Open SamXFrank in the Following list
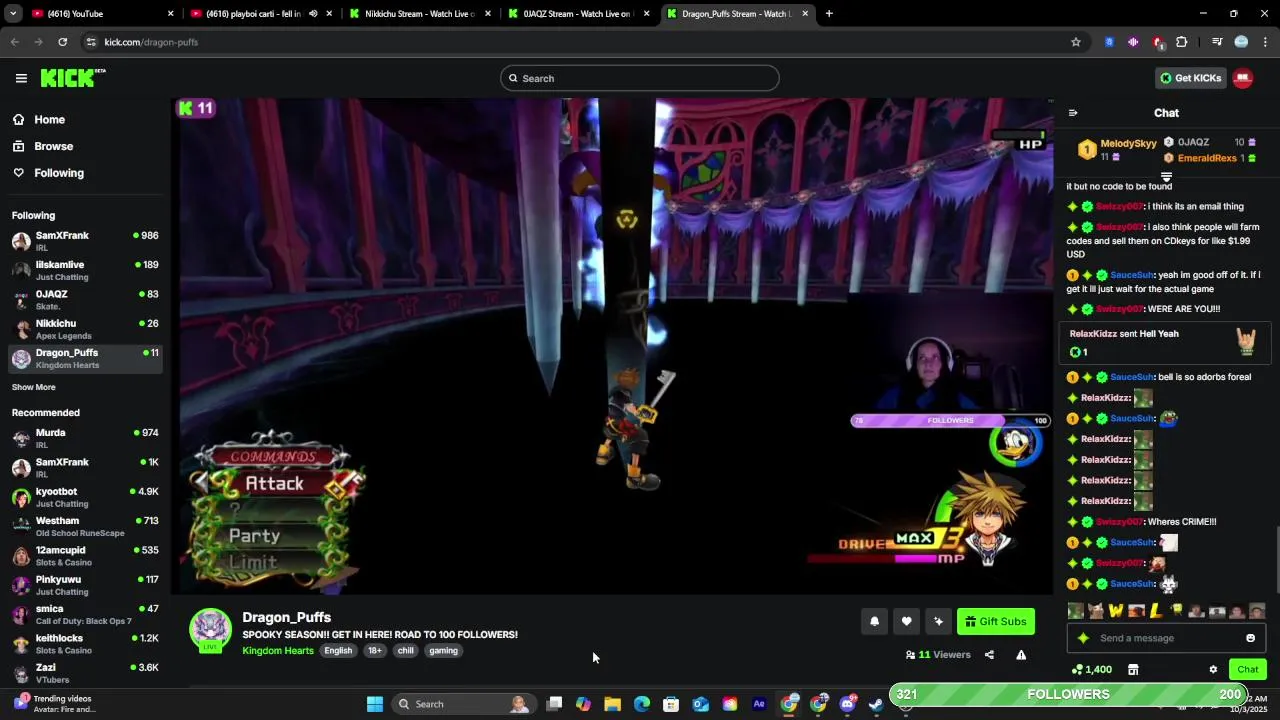The height and width of the screenshot is (720, 1280). tap(85, 241)
